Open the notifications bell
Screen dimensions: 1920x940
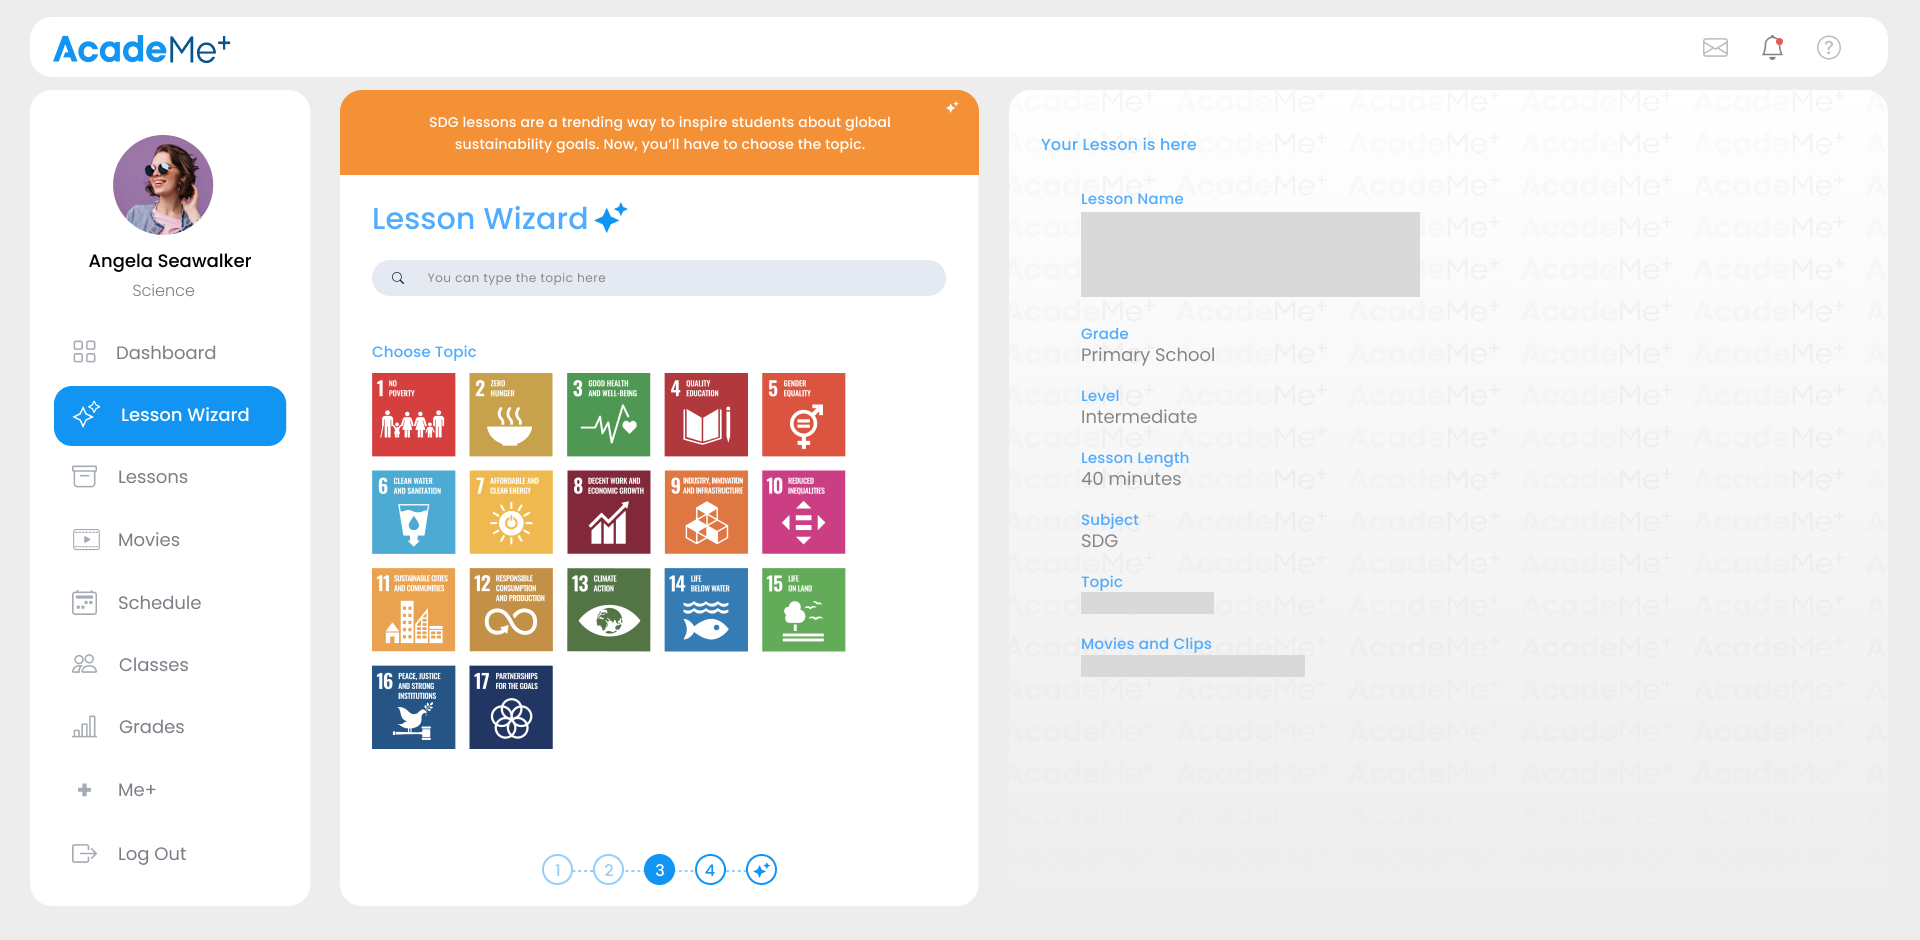click(x=1772, y=47)
